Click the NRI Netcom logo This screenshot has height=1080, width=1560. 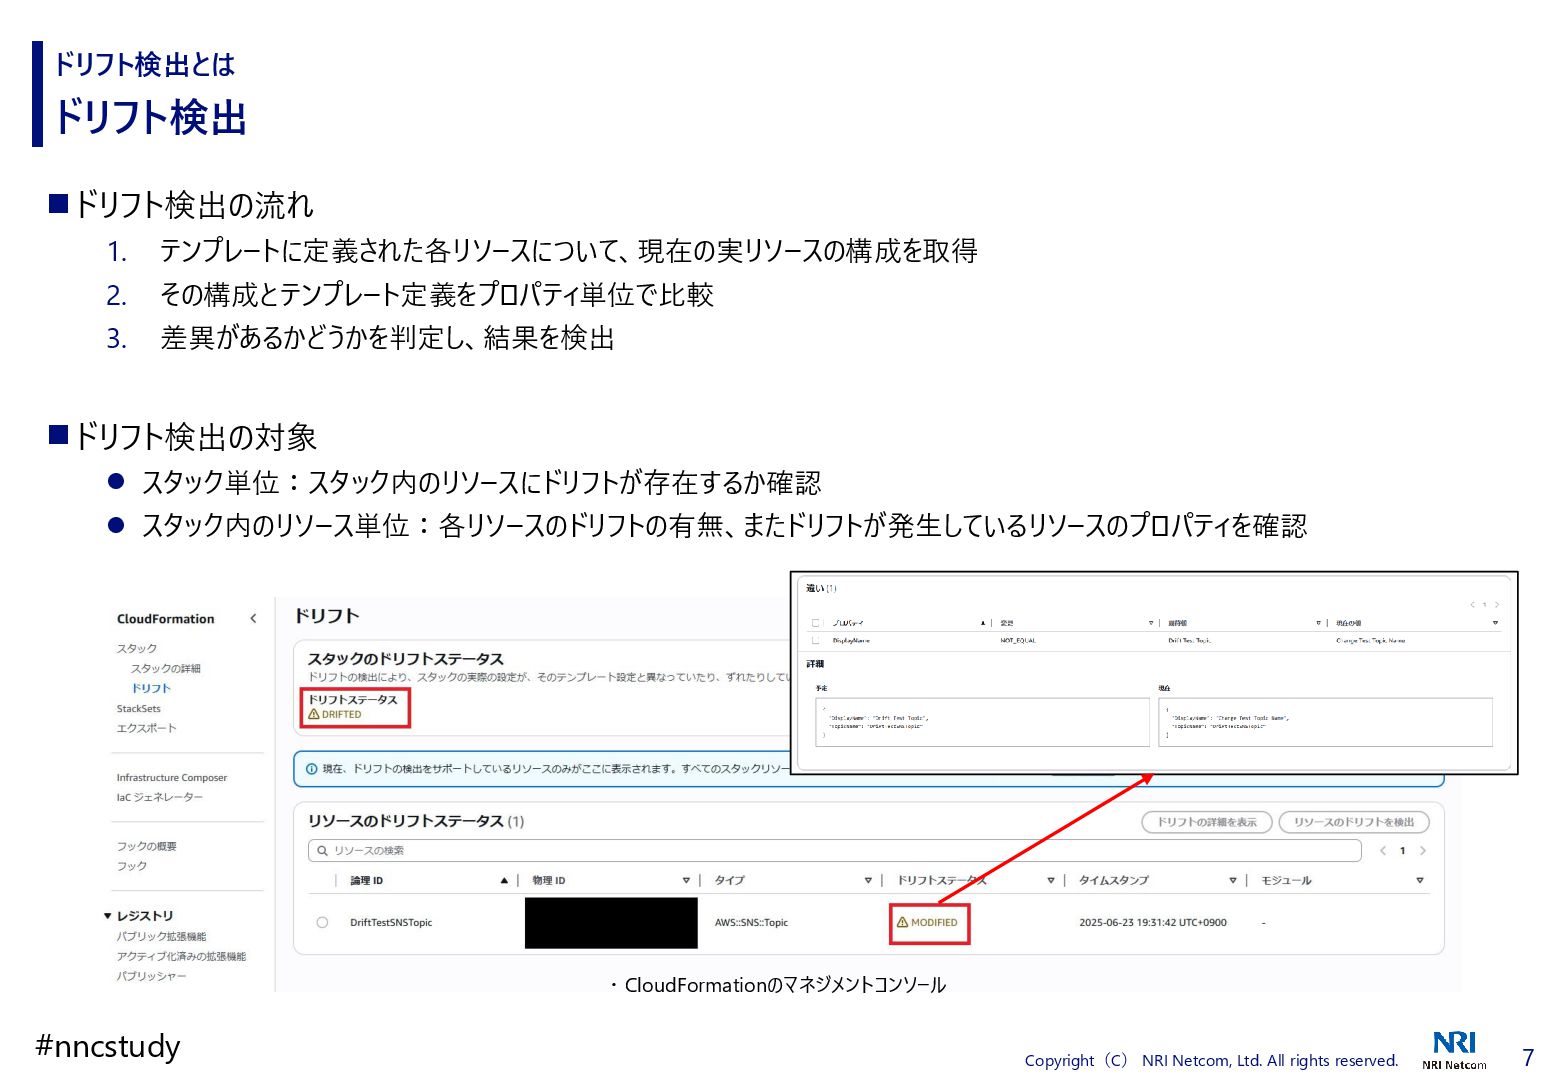pos(1454,1049)
